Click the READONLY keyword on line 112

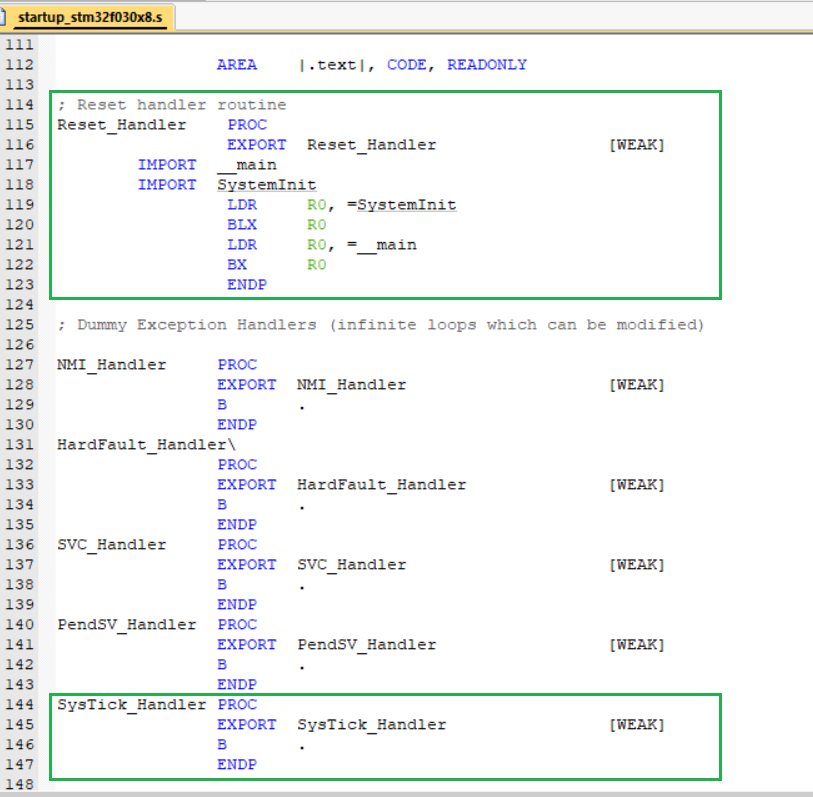click(x=487, y=65)
